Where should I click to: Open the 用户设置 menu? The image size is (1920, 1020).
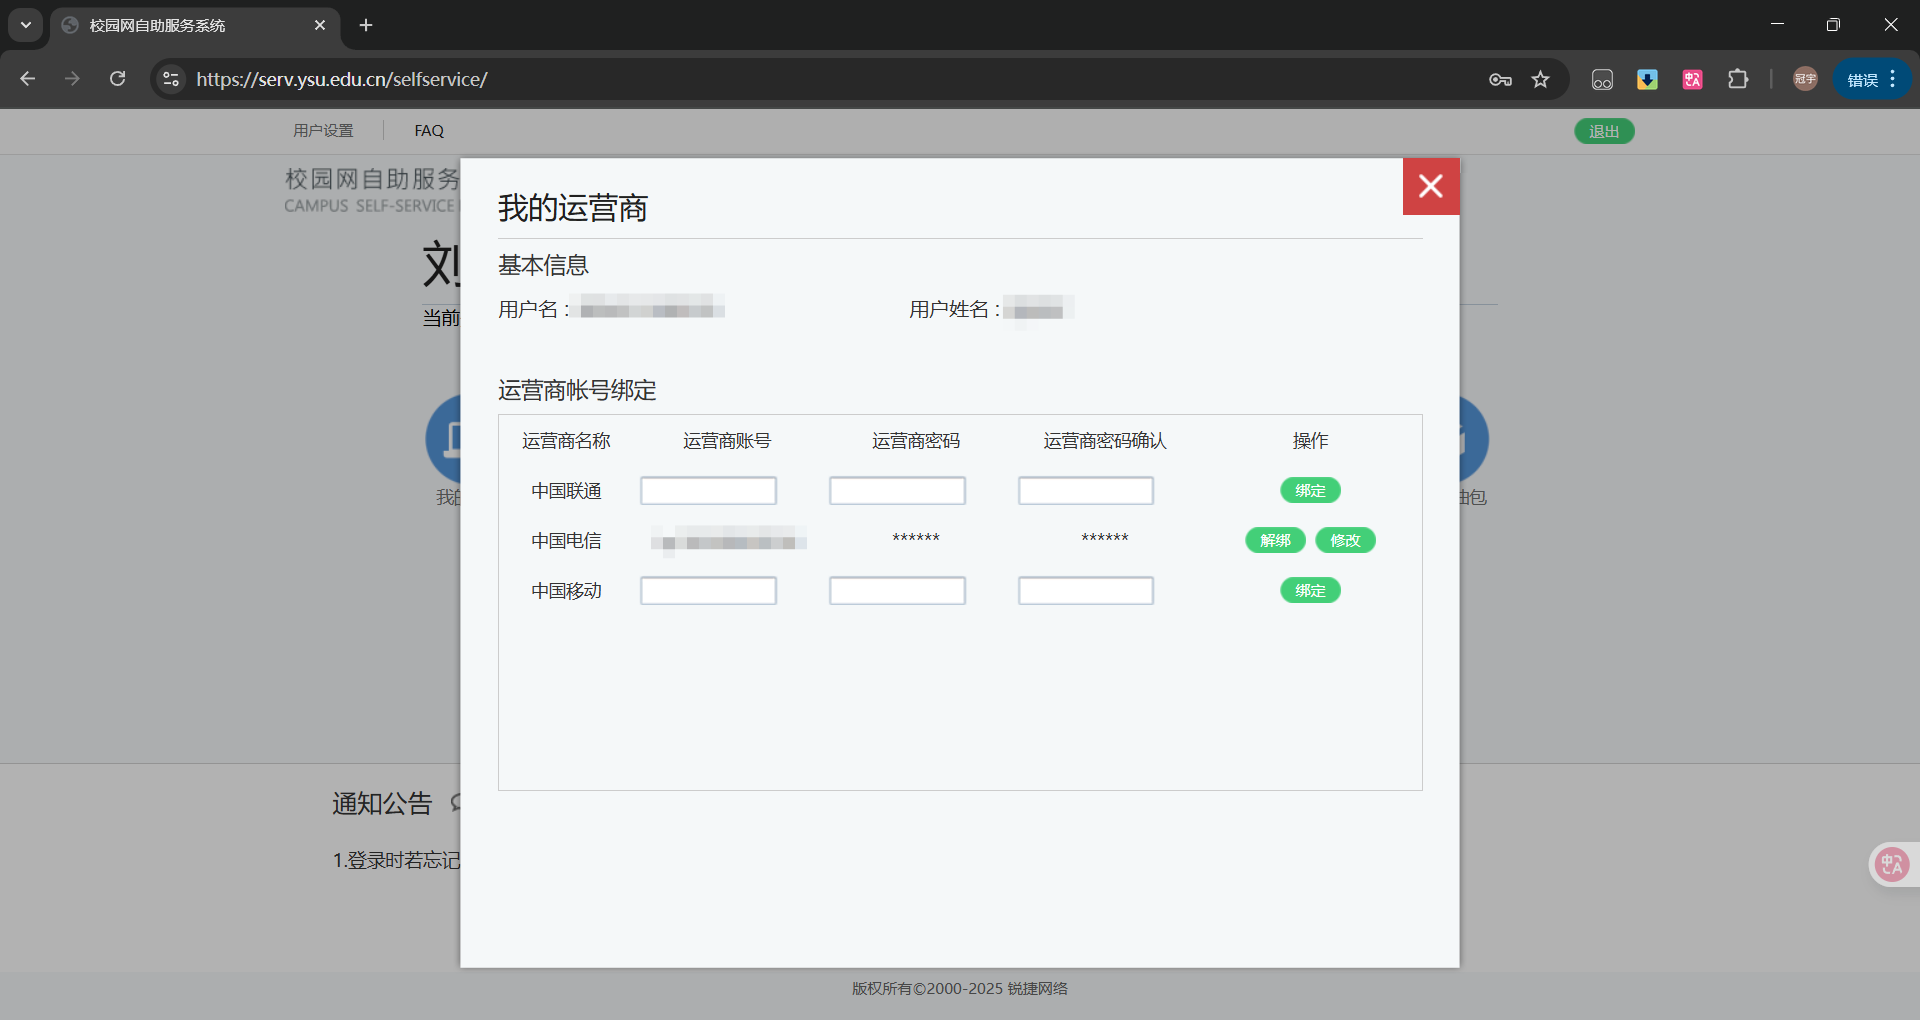coord(321,130)
